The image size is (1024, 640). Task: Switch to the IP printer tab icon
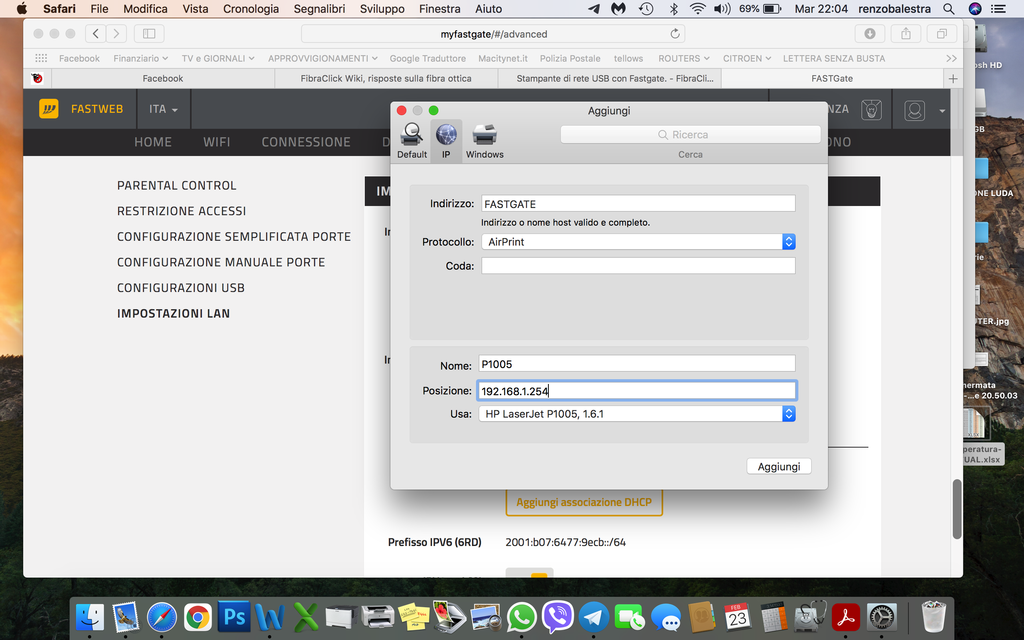[446, 139]
